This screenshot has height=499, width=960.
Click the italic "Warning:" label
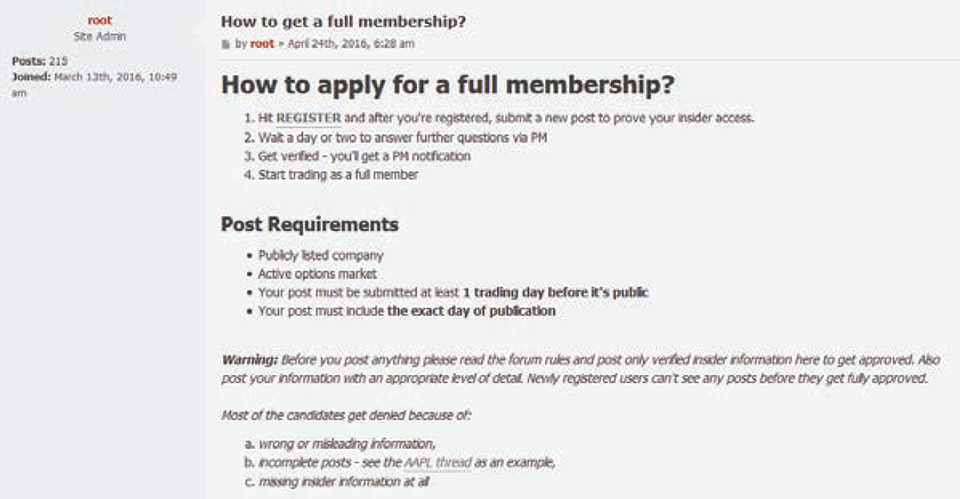[x=250, y=359]
